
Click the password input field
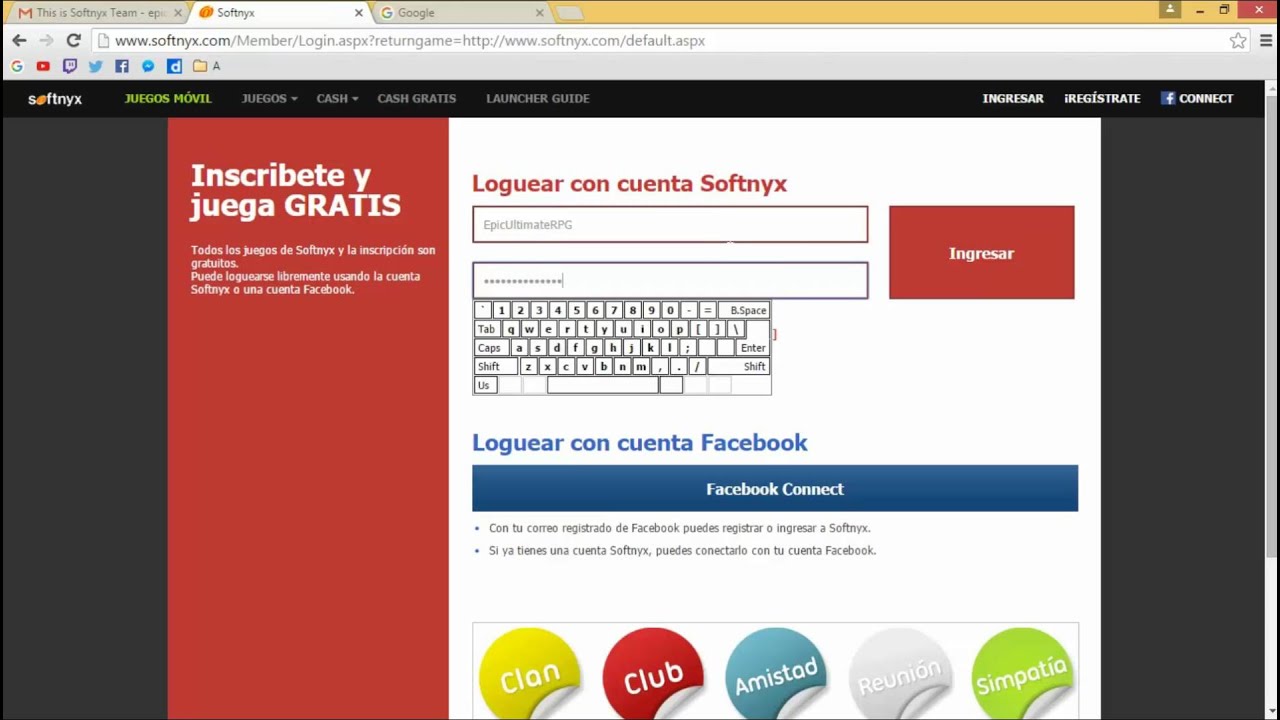point(670,281)
